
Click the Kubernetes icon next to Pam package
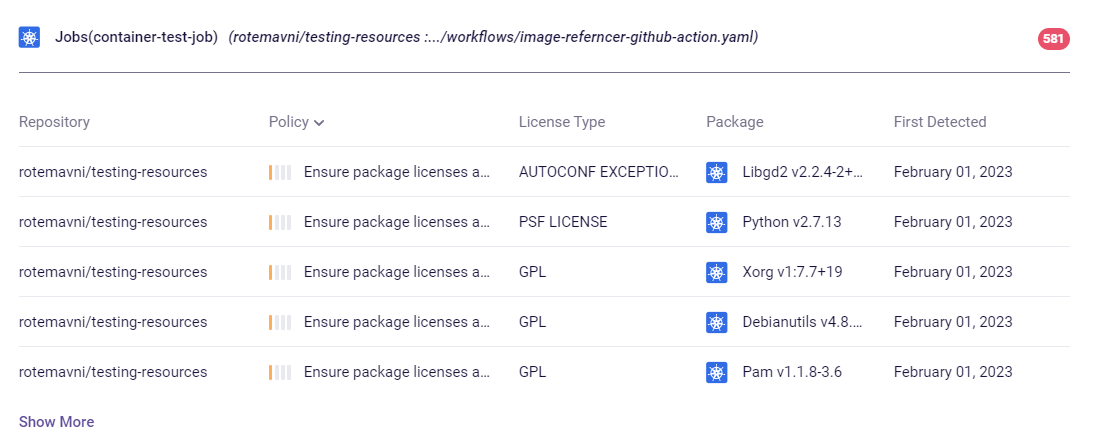pyautogui.click(x=716, y=372)
